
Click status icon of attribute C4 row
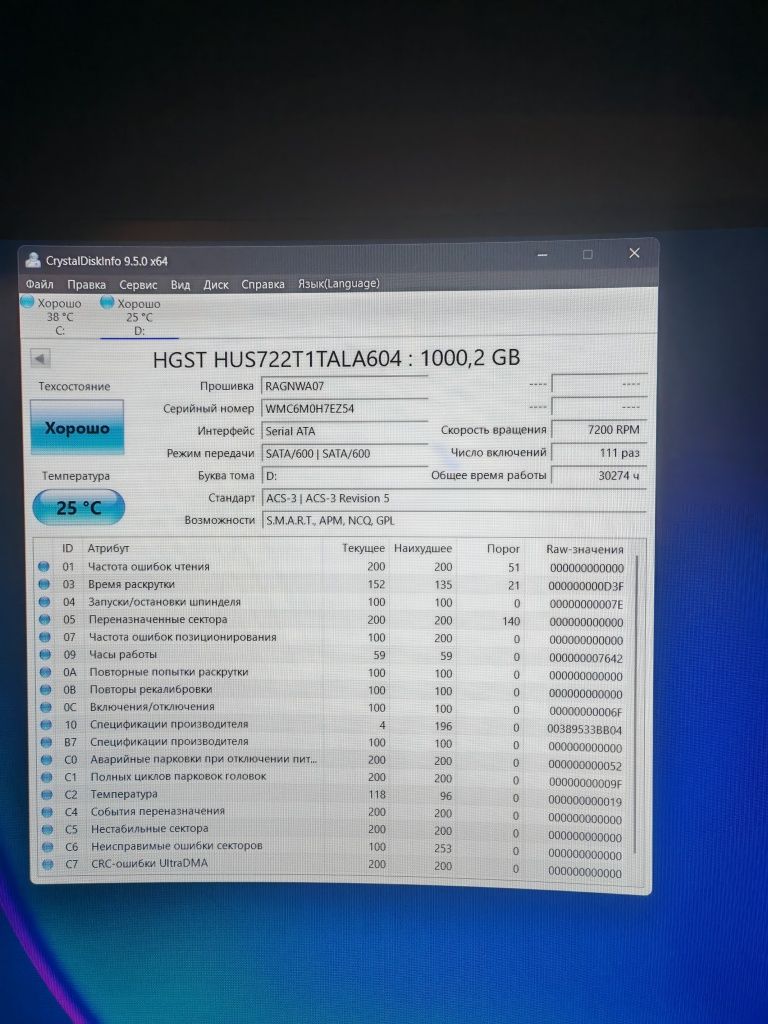(47, 812)
